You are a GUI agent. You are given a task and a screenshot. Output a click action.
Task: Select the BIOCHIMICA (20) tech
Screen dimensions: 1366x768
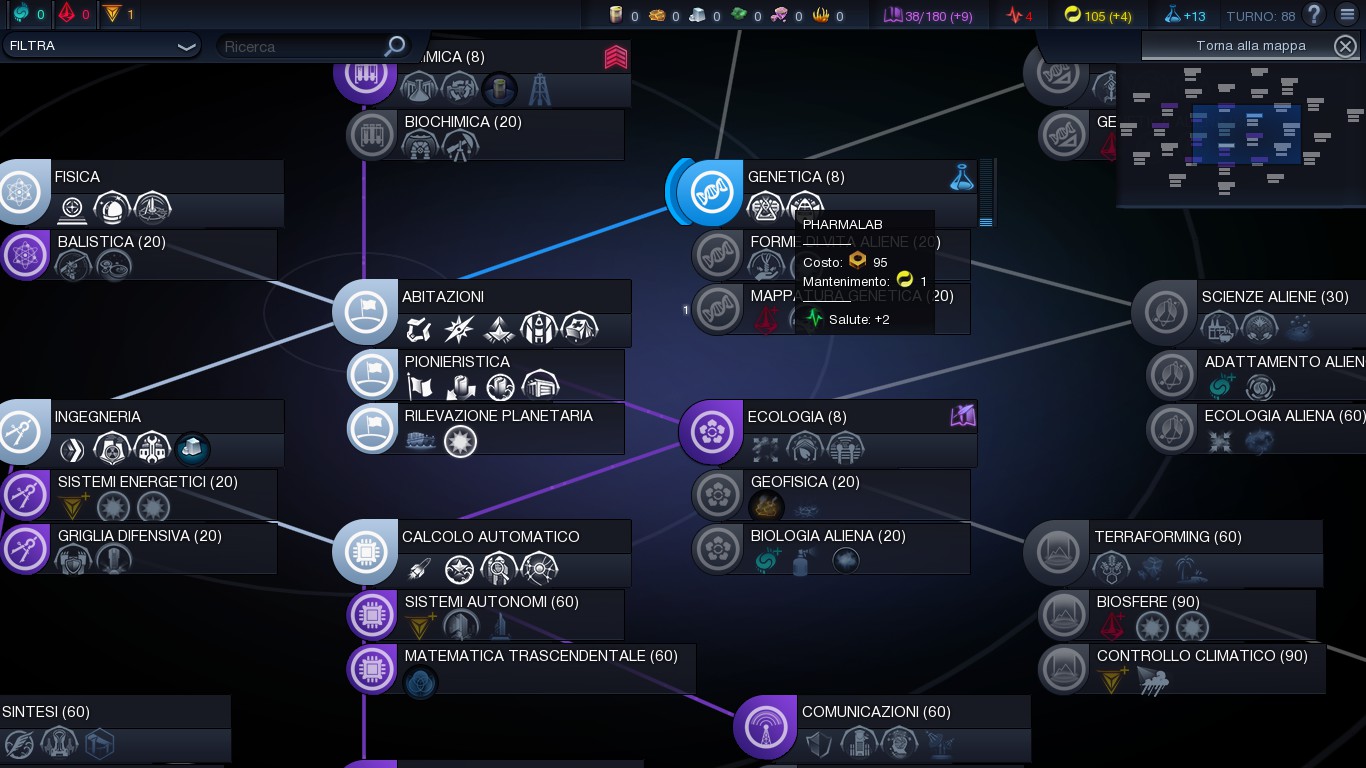[x=486, y=135]
